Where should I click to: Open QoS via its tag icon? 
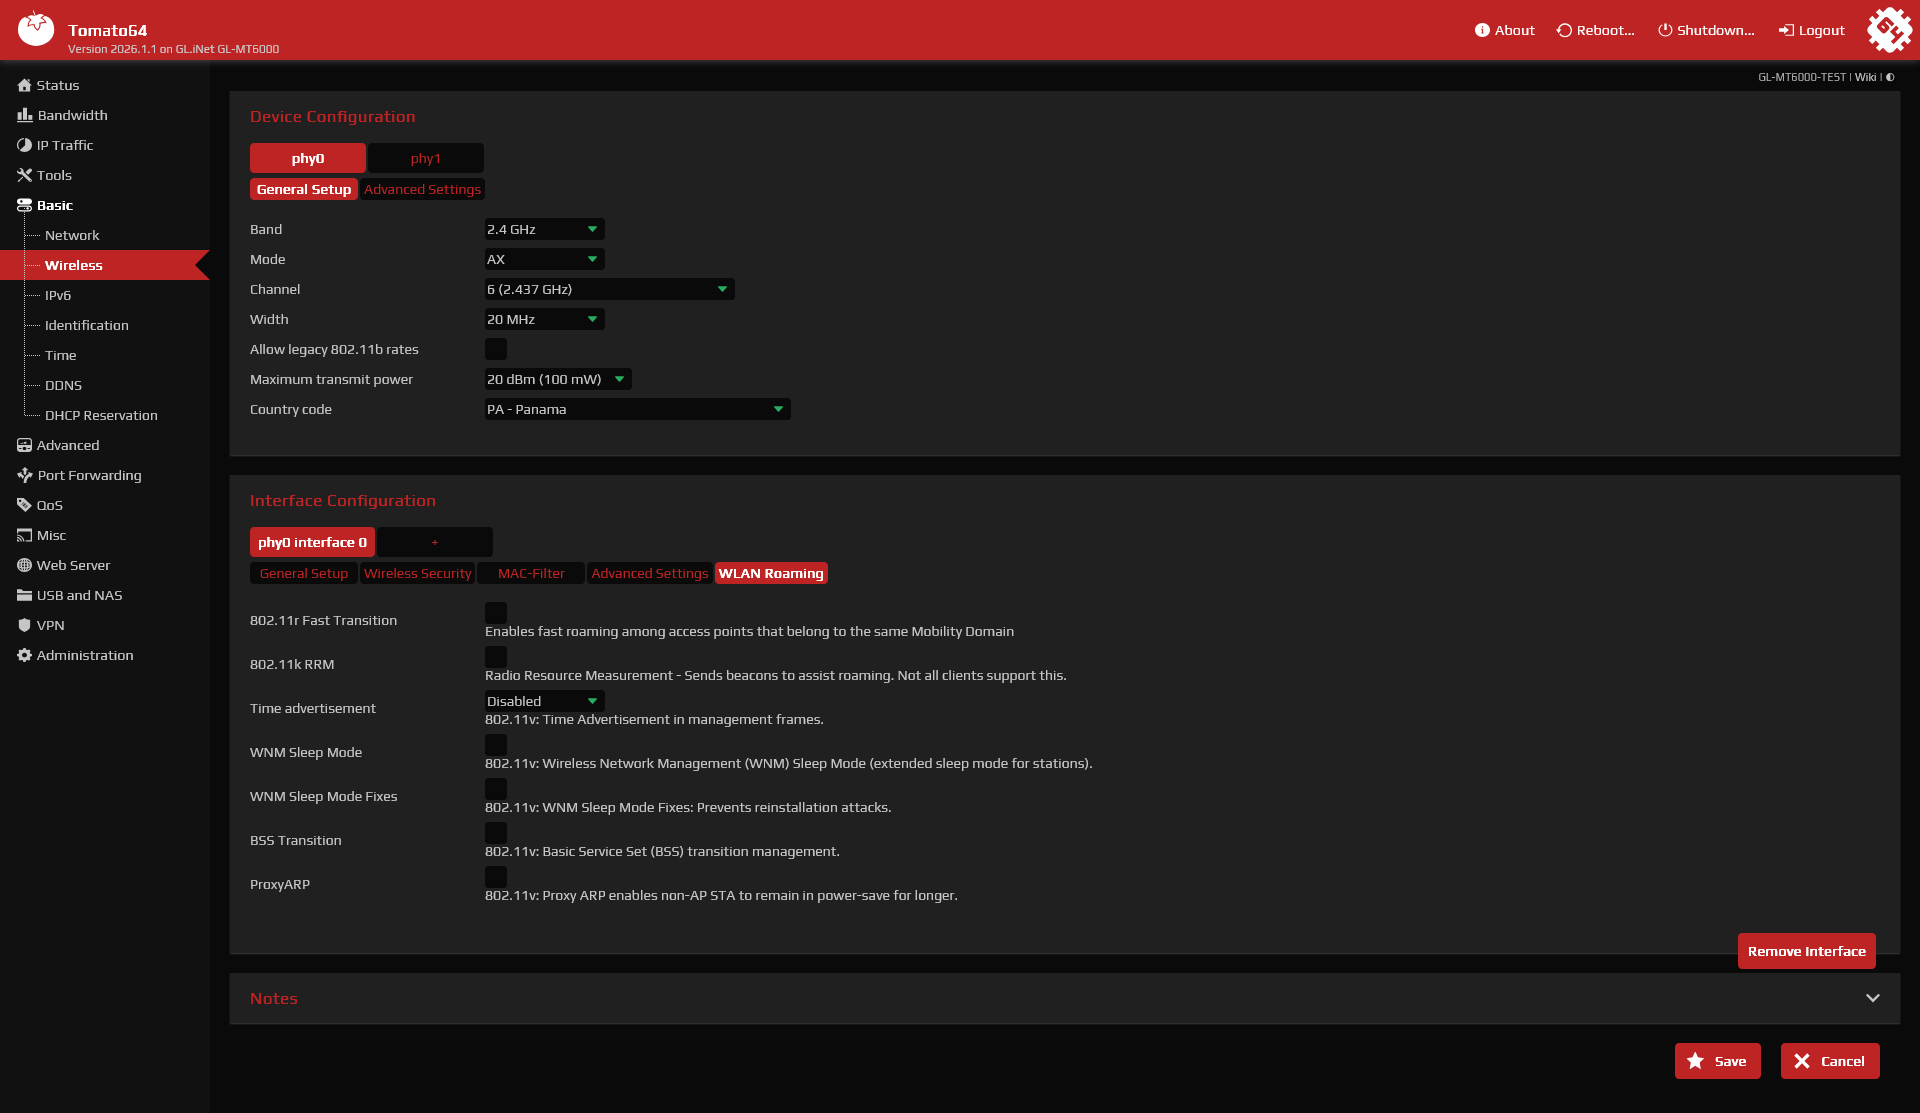coord(24,505)
